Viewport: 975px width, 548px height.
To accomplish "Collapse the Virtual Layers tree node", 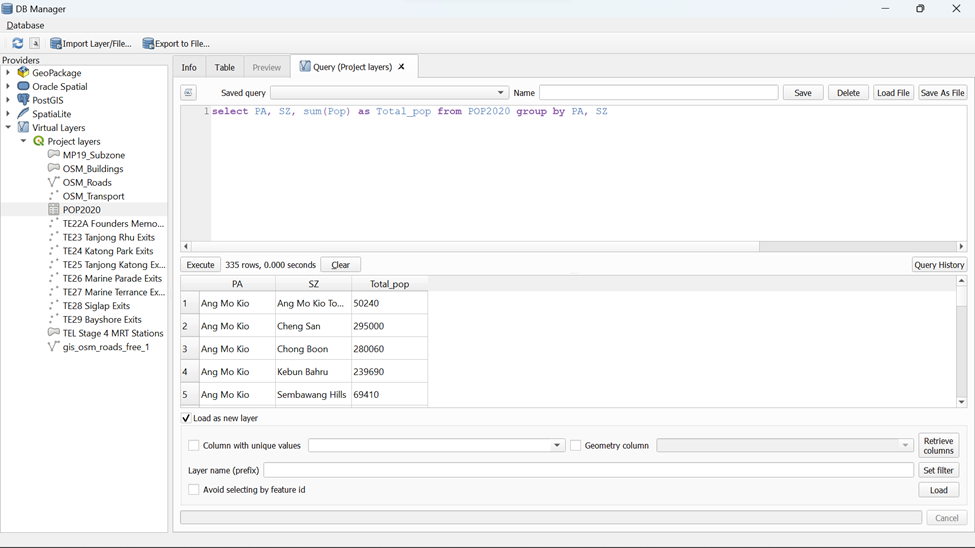I will coord(8,128).
